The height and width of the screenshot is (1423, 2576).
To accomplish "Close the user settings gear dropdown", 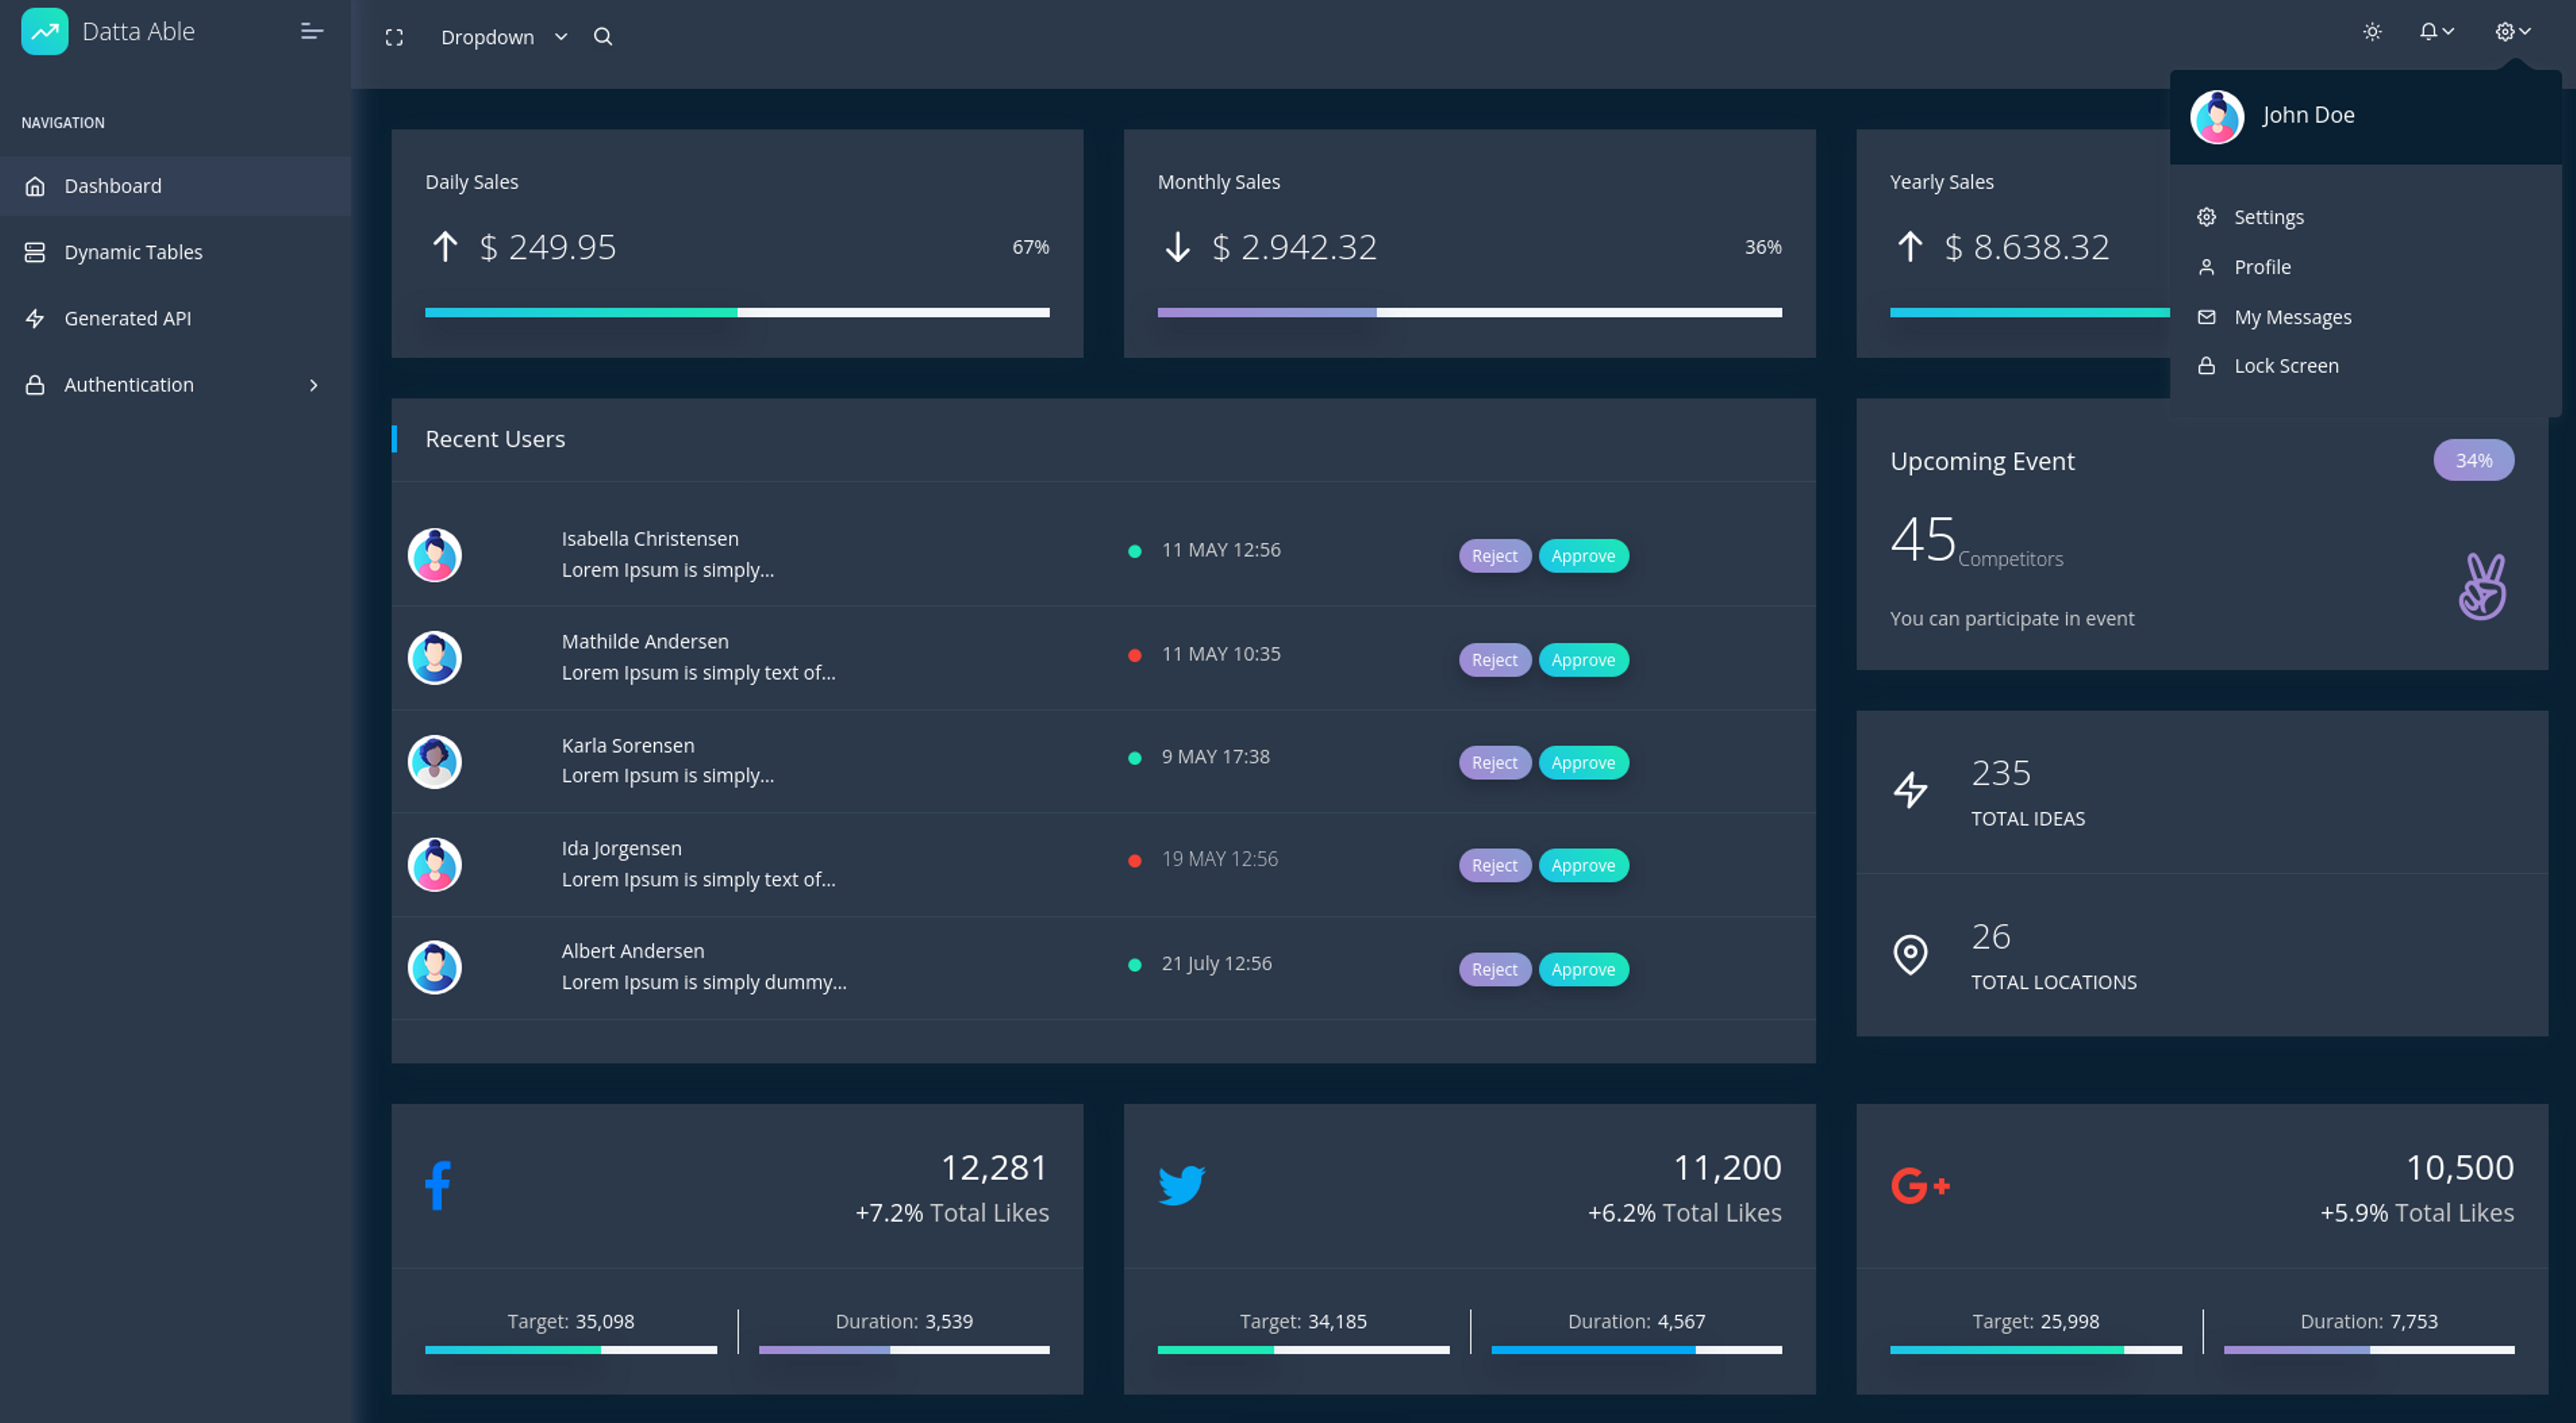I will (x=2512, y=32).
